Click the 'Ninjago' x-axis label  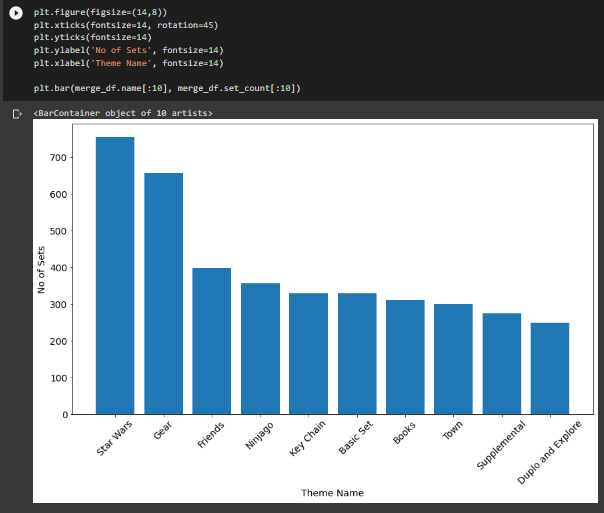(x=260, y=436)
